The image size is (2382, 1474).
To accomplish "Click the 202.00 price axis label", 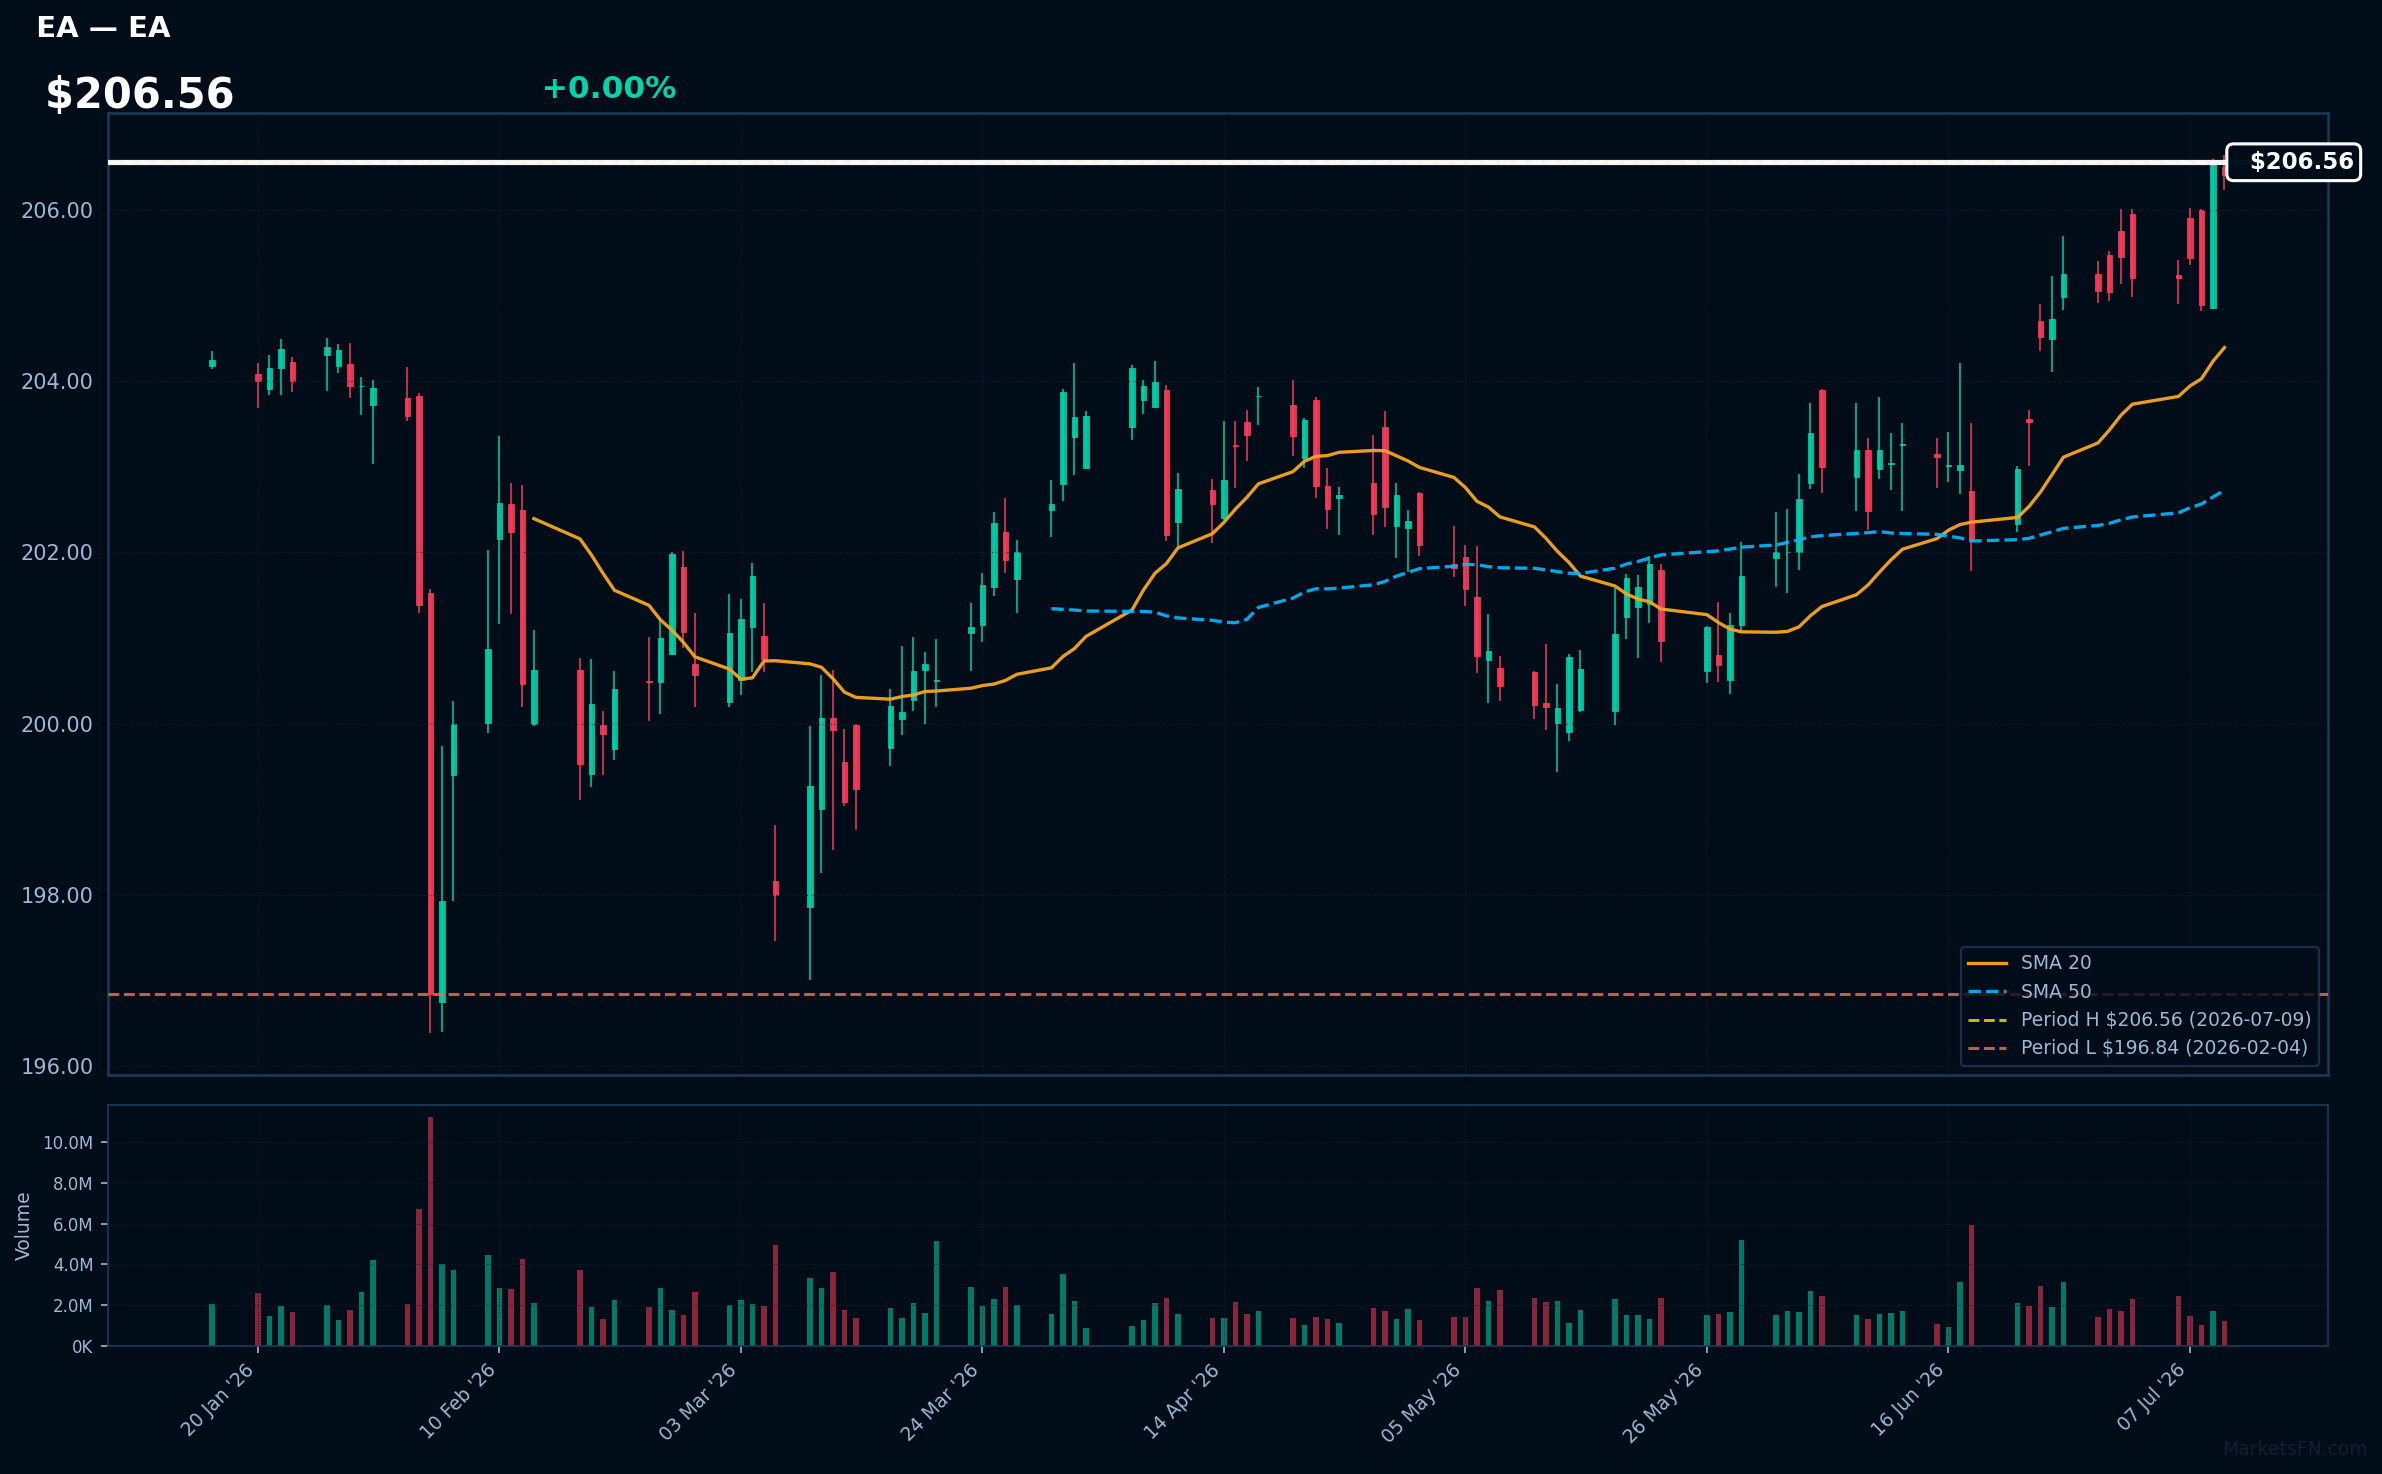I will [x=57, y=553].
